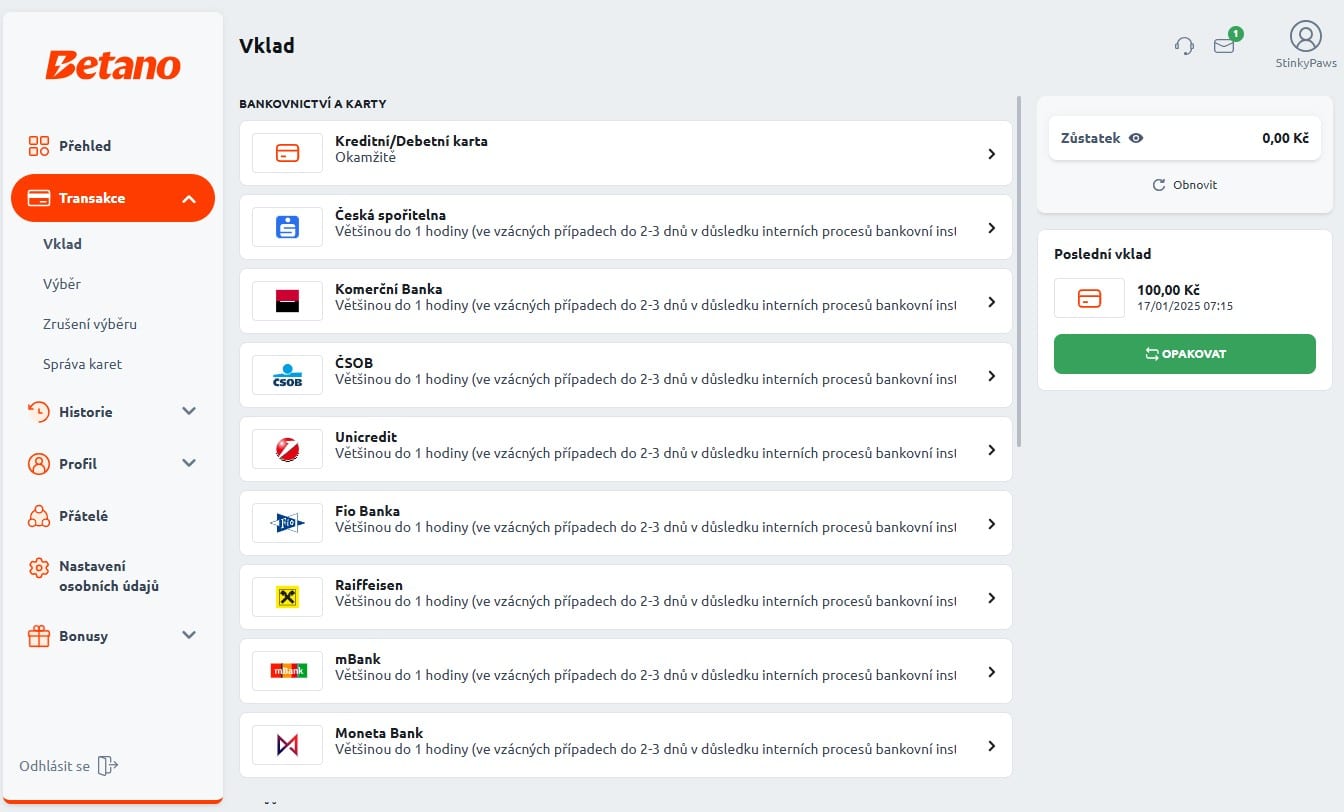
Task: Click the green notification badge
Action: [x=1236, y=34]
